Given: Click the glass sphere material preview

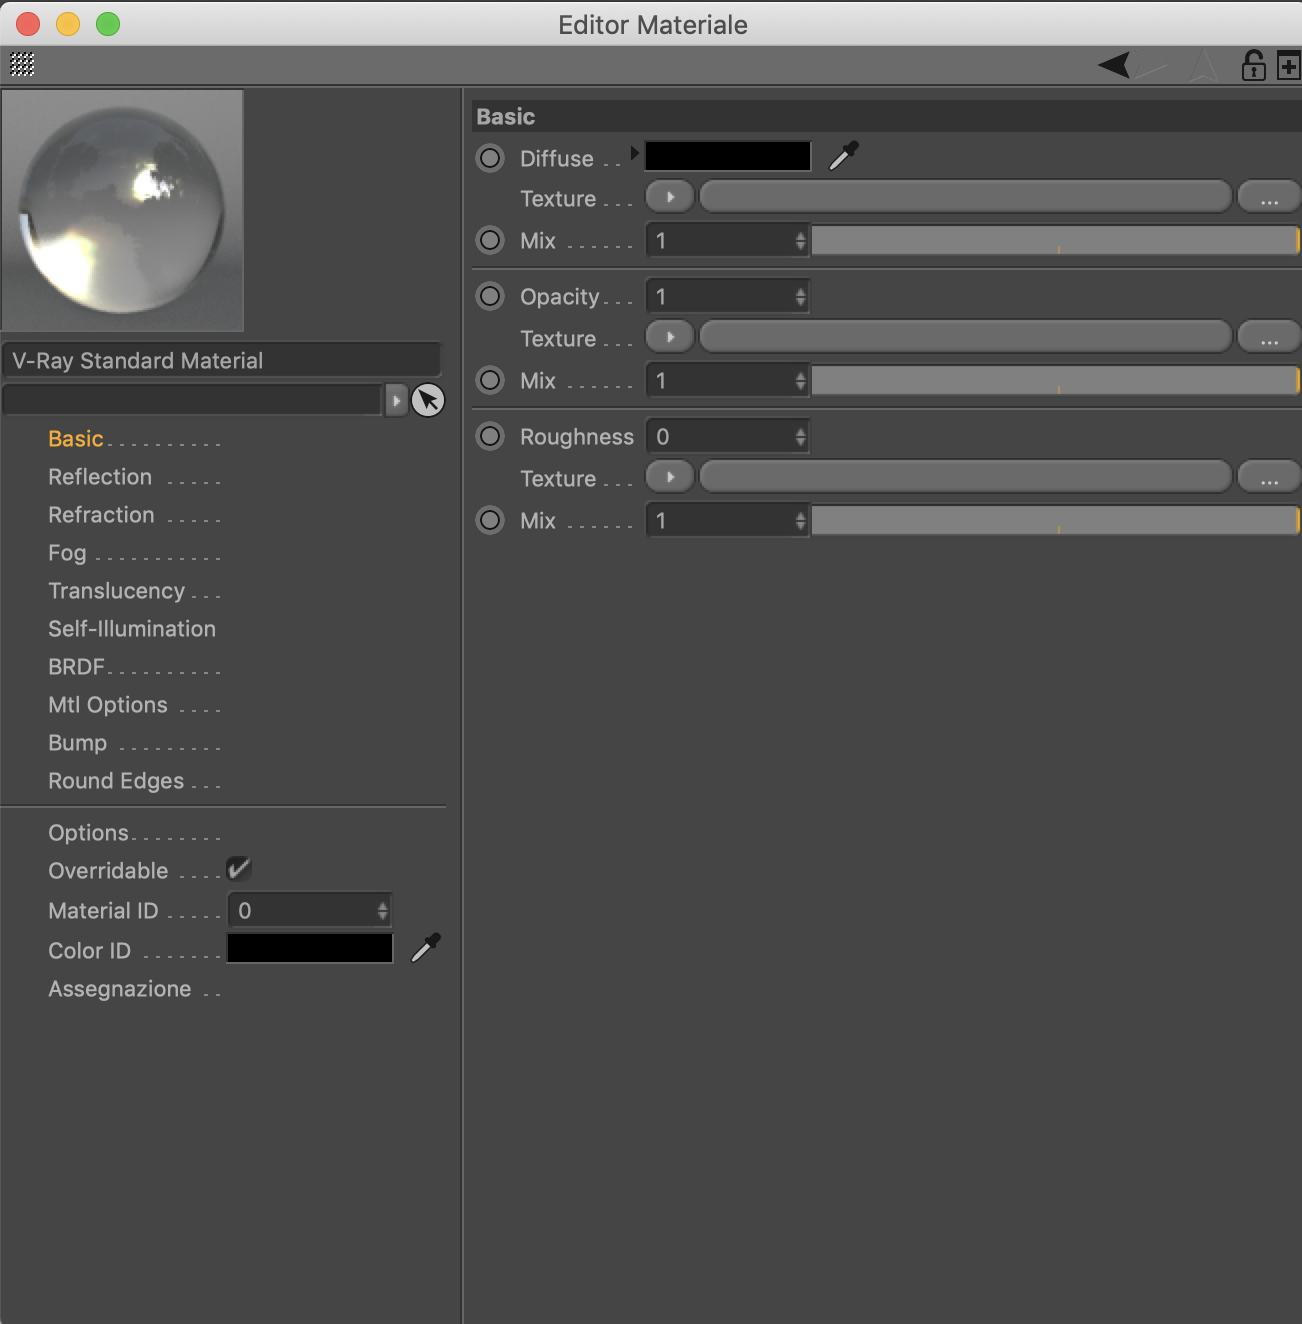Looking at the screenshot, I should tap(123, 211).
